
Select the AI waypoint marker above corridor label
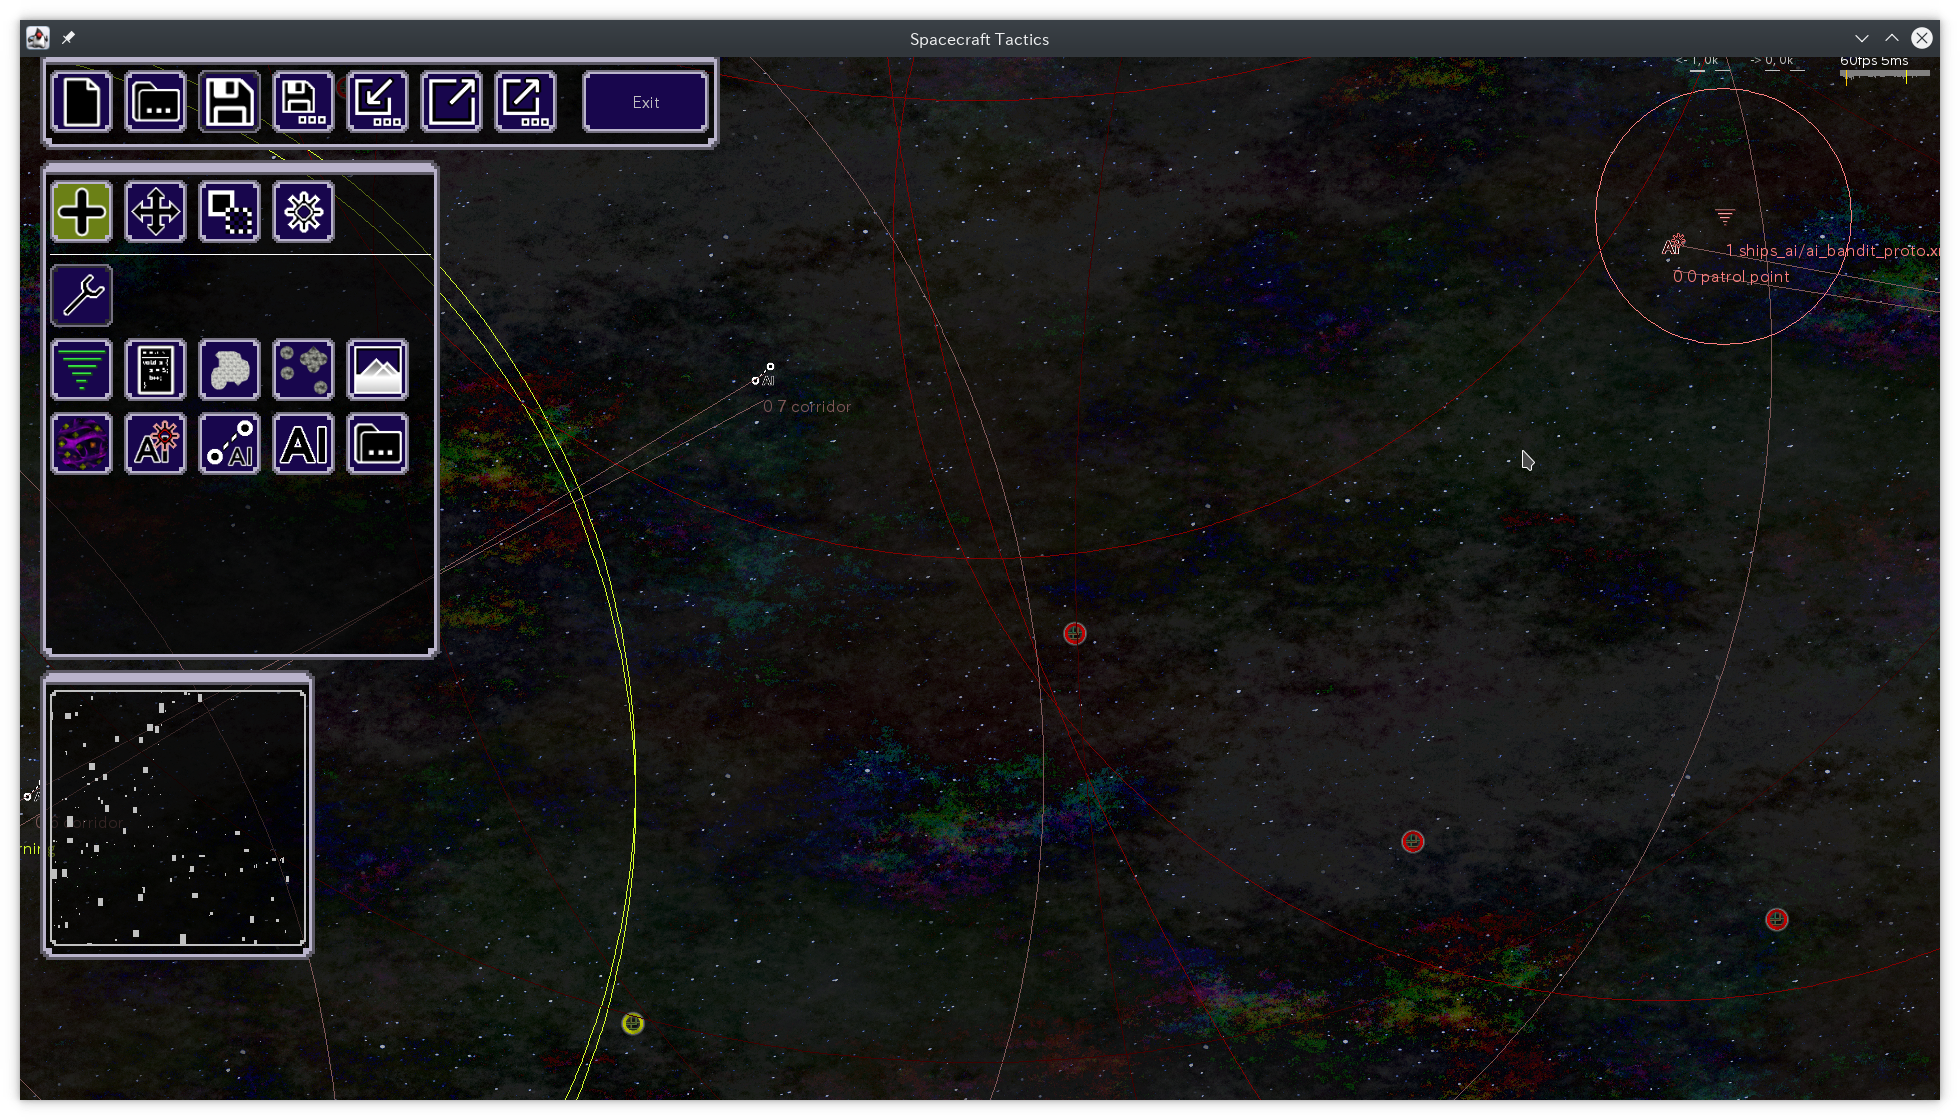(x=764, y=375)
